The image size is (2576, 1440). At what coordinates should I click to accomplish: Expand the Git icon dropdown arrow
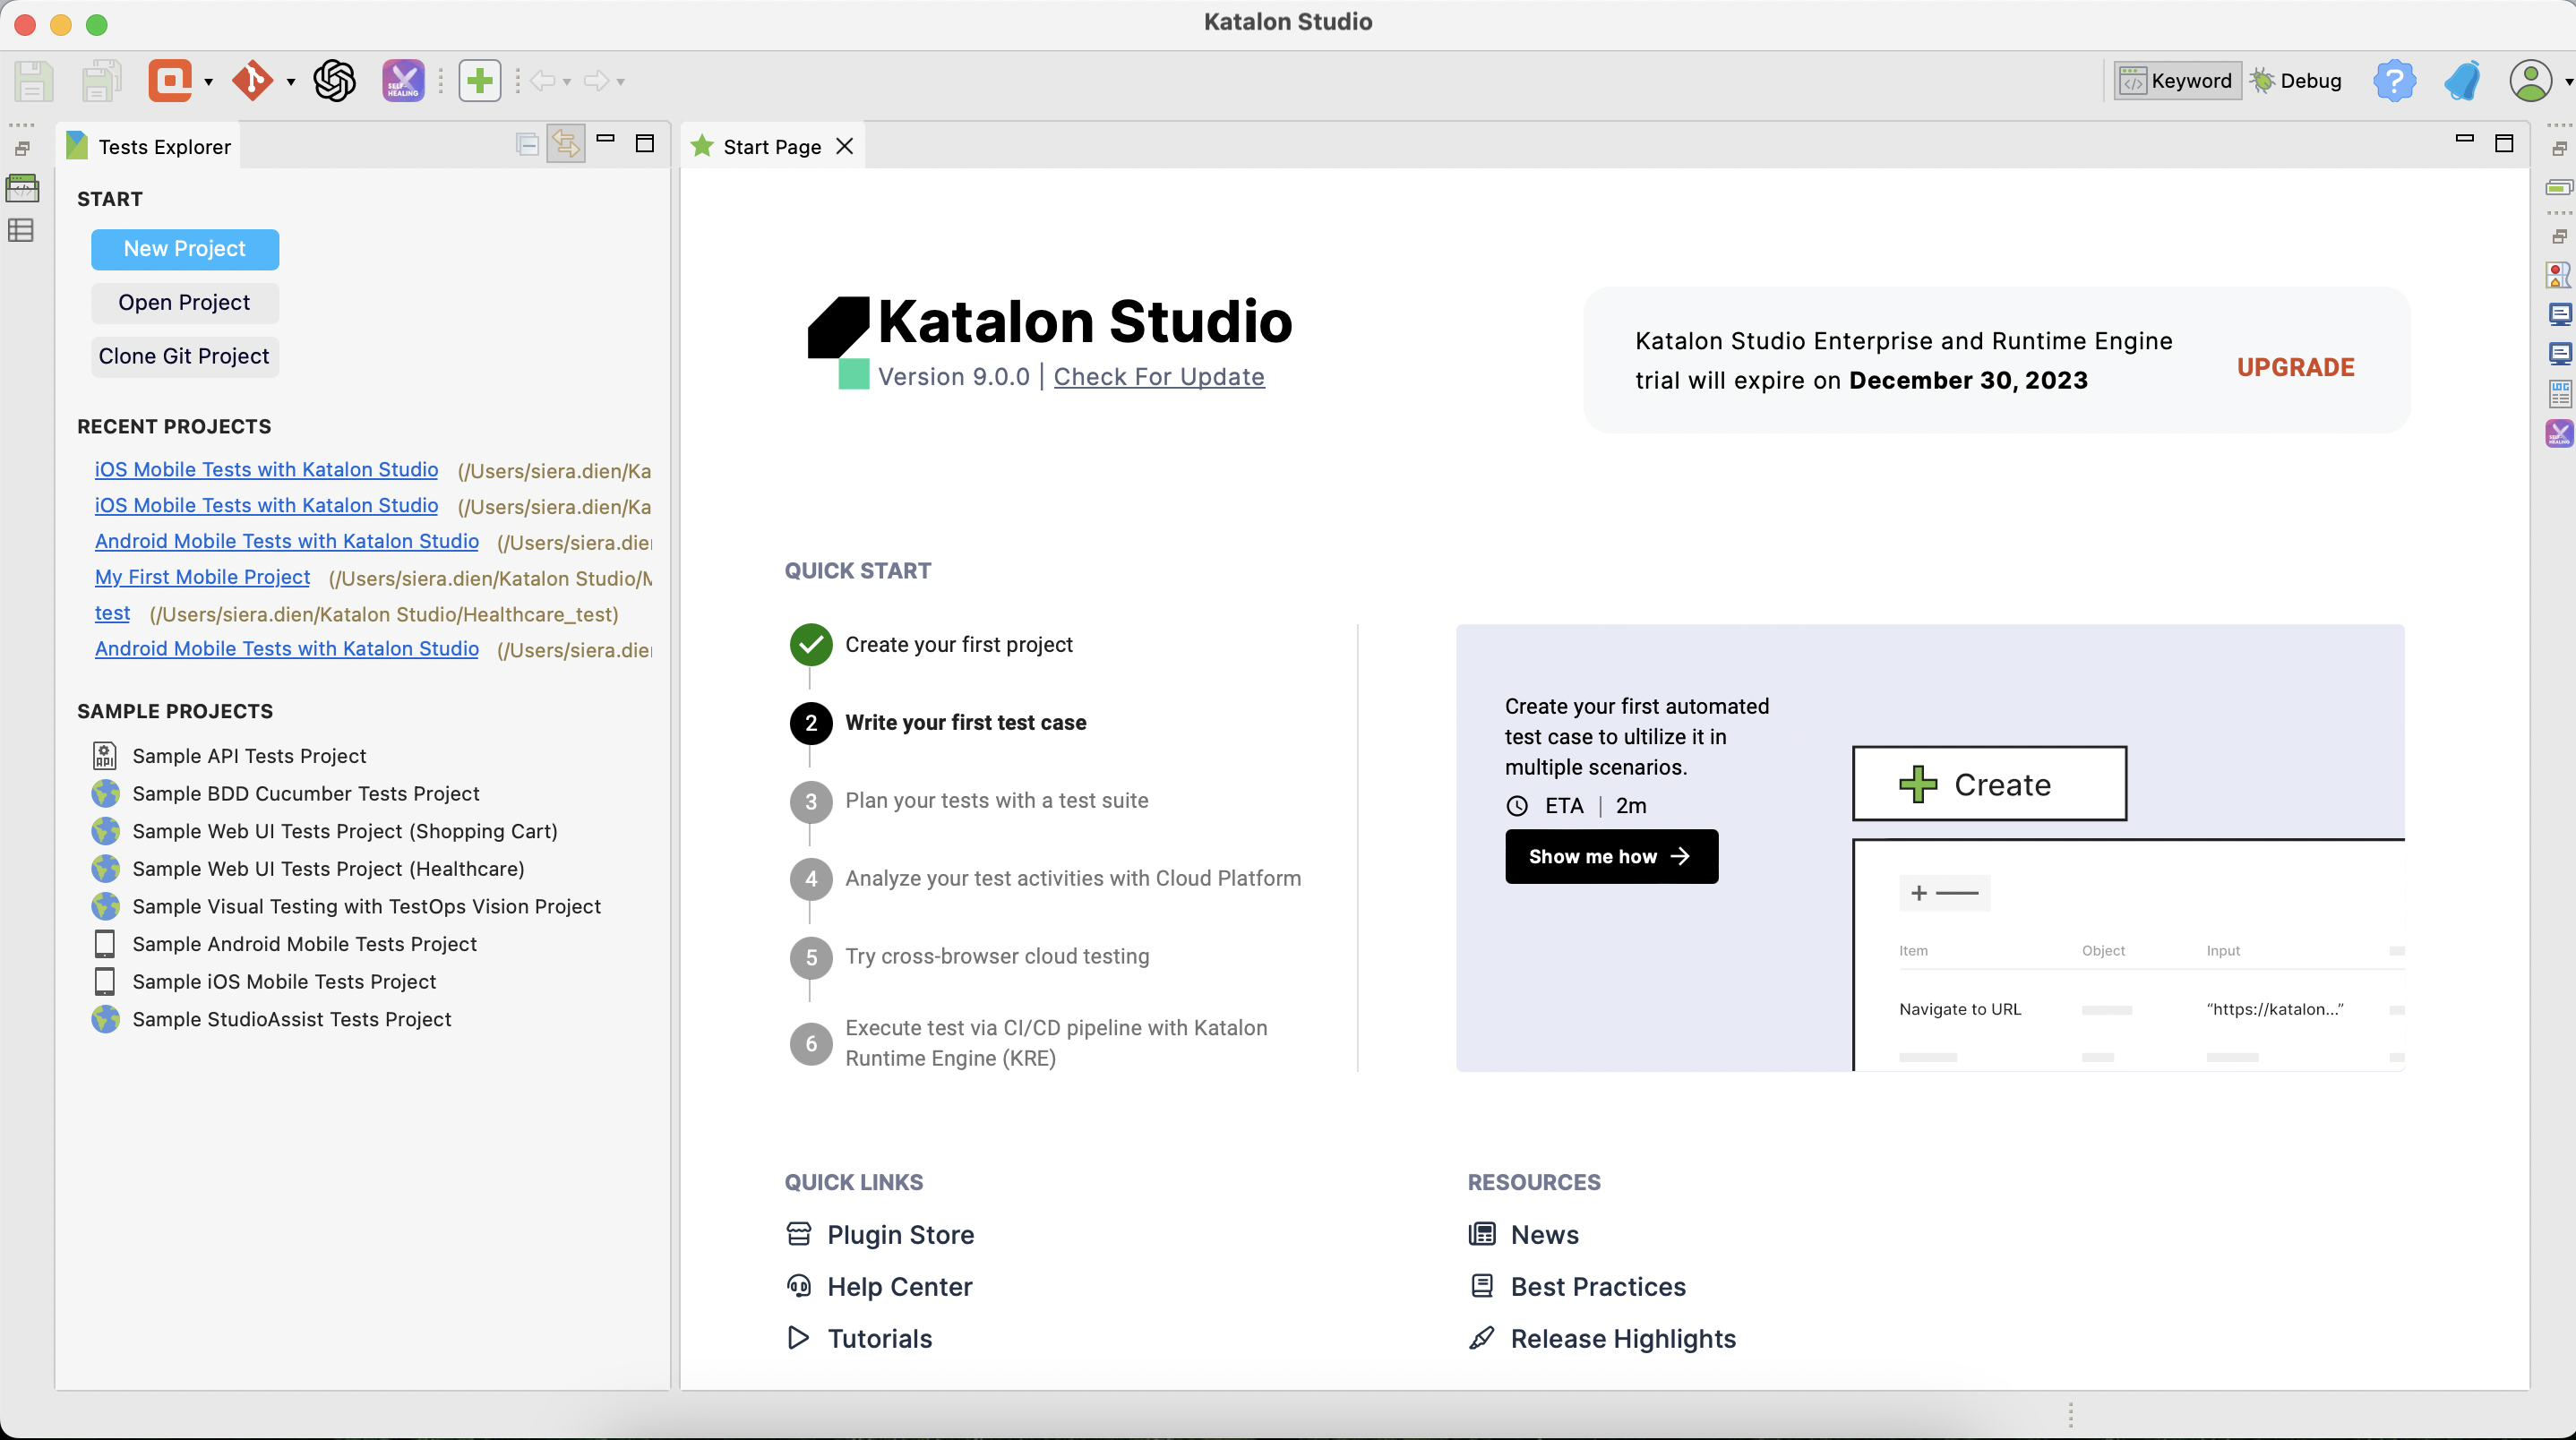pos(291,82)
